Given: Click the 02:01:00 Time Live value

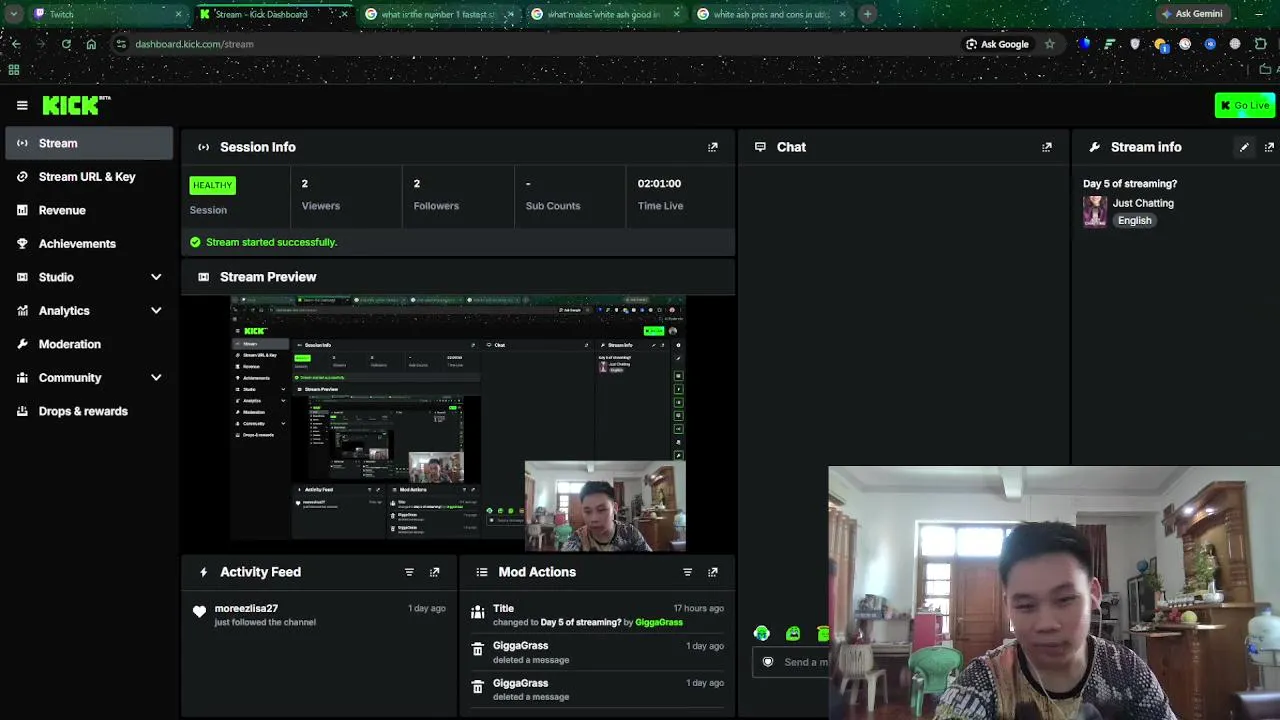Looking at the screenshot, I should 659,183.
